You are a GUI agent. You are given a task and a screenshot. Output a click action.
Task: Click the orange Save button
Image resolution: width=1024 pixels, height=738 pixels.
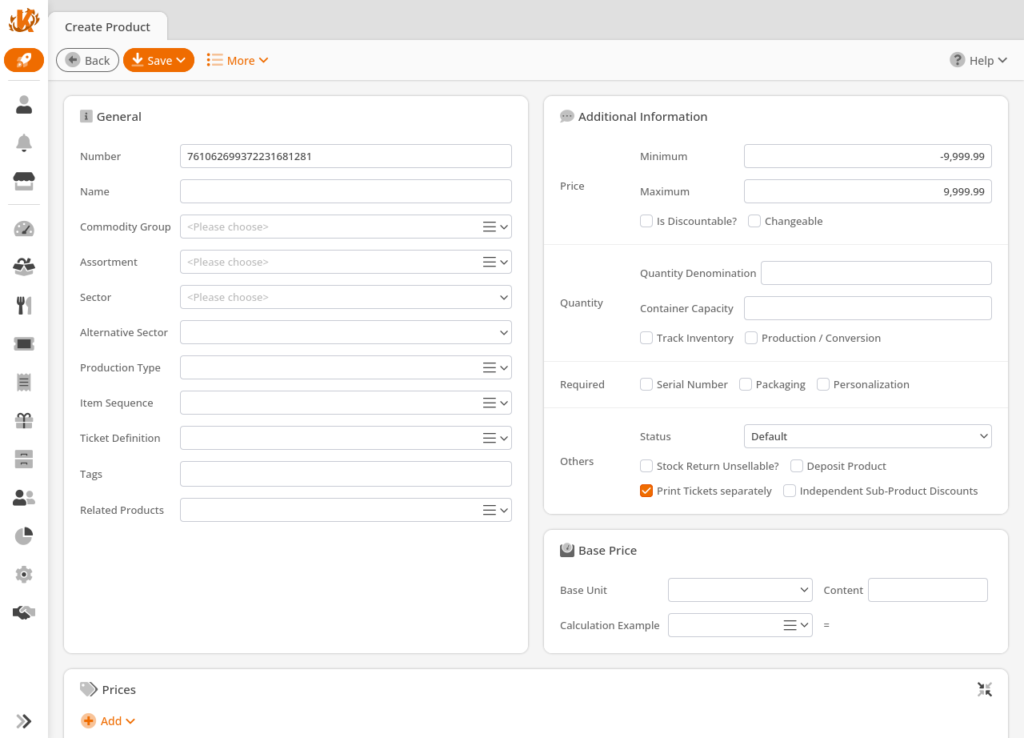click(x=159, y=60)
